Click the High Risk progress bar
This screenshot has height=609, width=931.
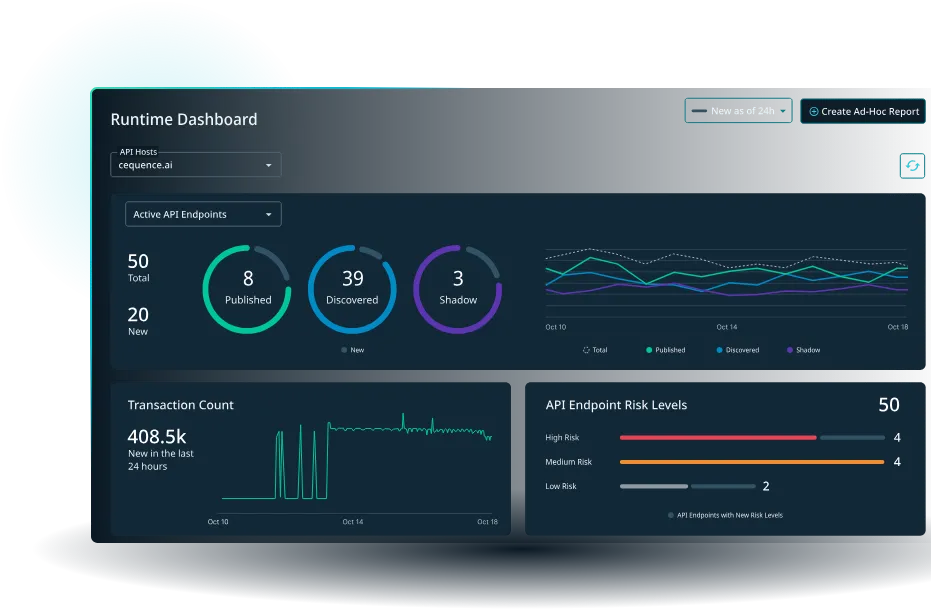pos(718,437)
